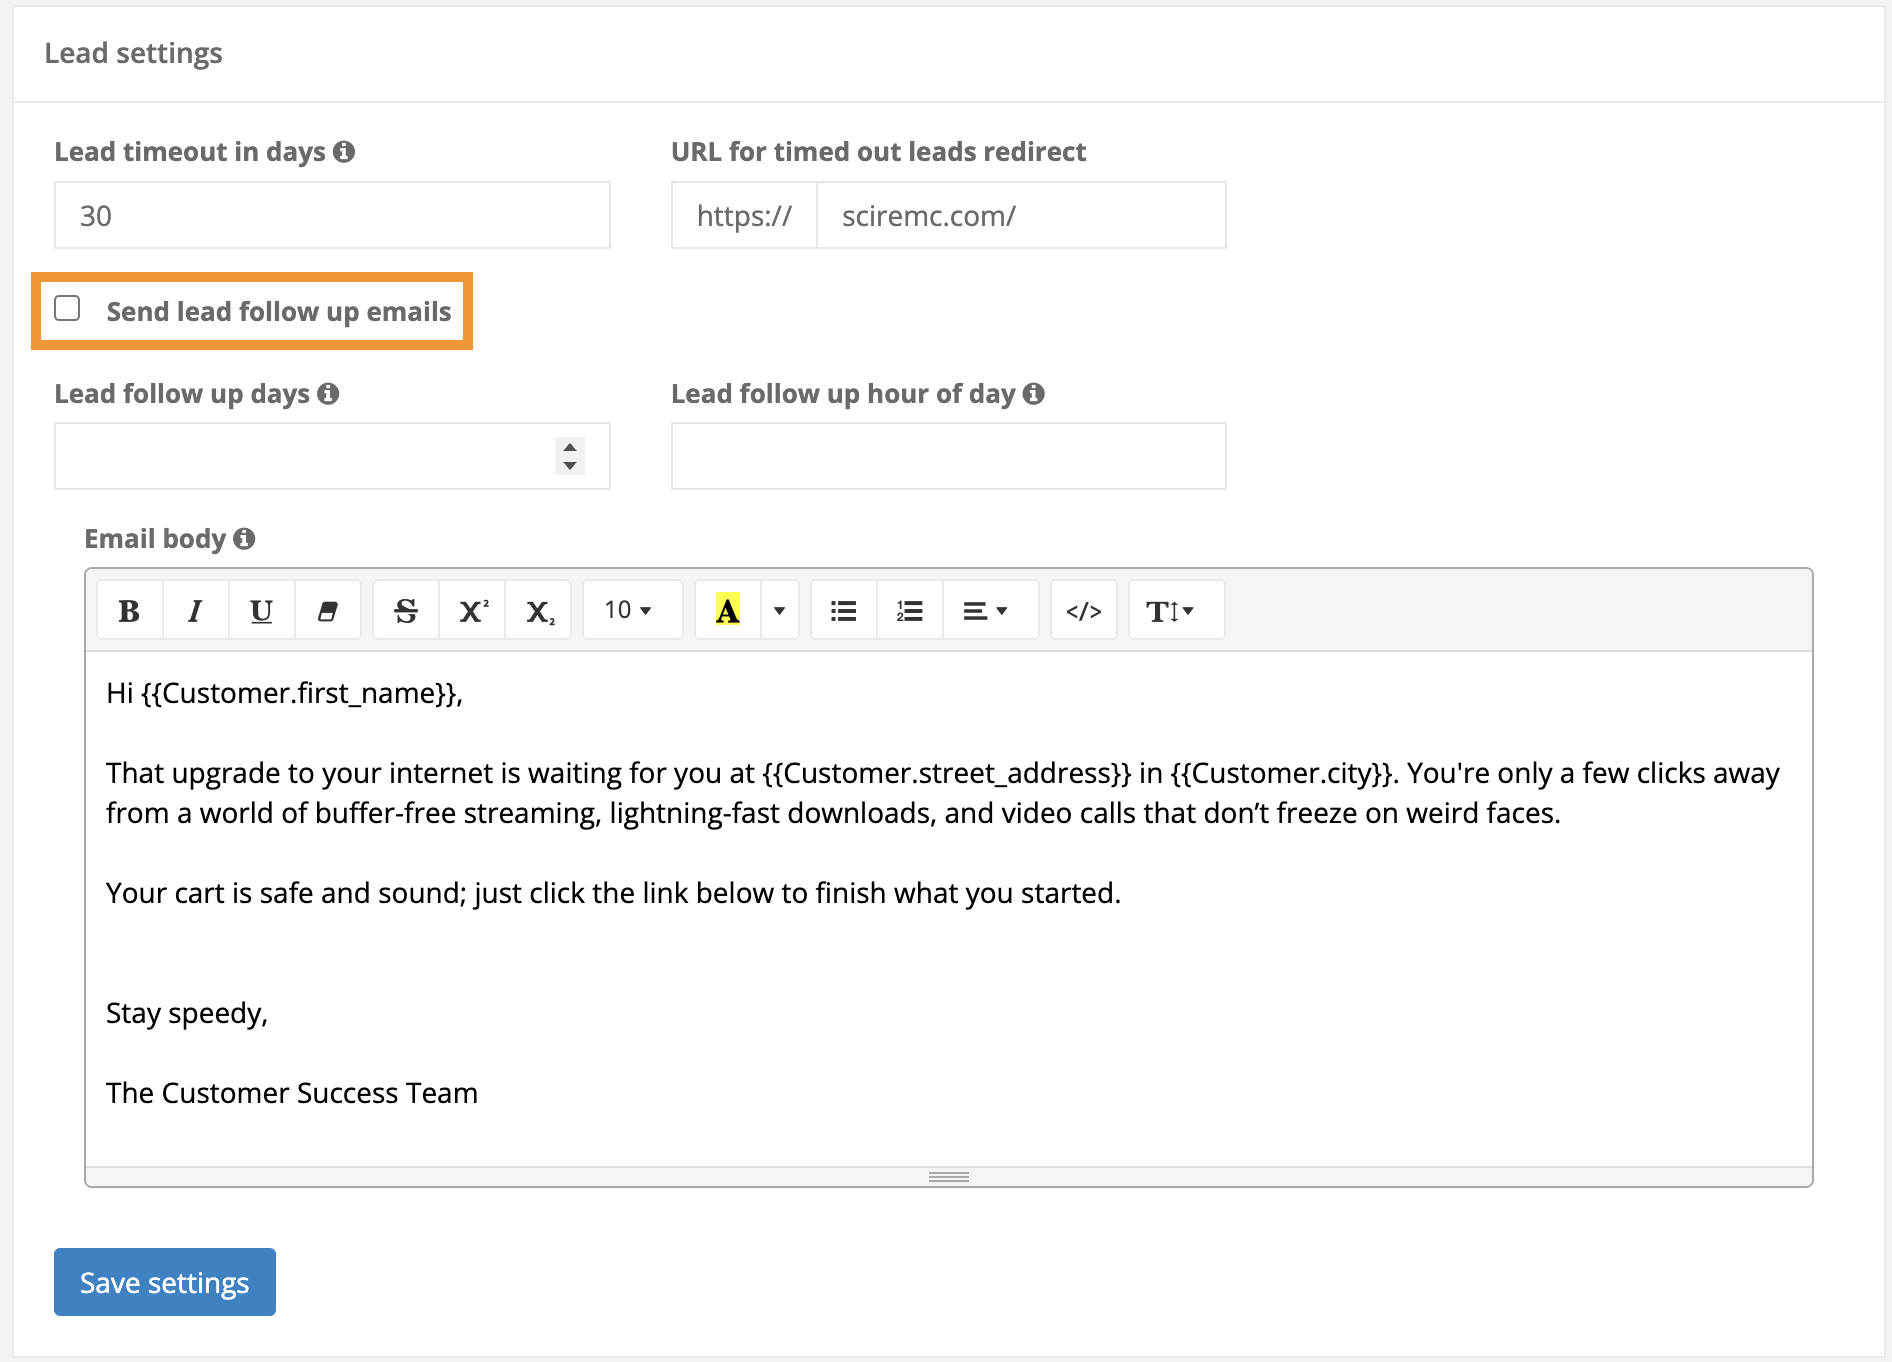Open the HTML code view editor
1892x1362 pixels.
pyautogui.click(x=1083, y=609)
